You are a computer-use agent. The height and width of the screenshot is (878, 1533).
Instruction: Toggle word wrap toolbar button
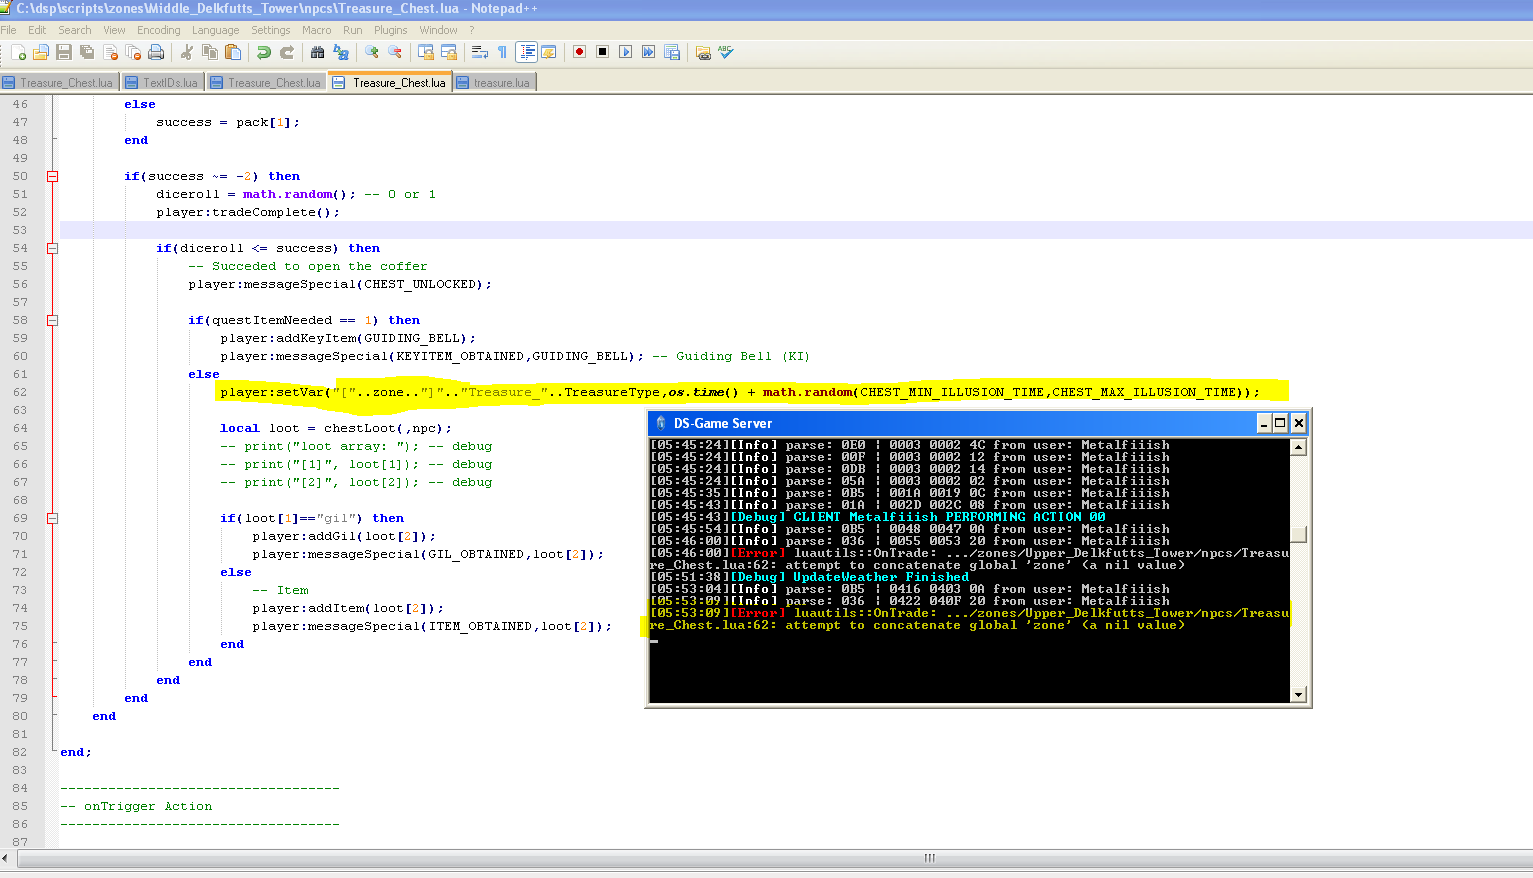(479, 52)
